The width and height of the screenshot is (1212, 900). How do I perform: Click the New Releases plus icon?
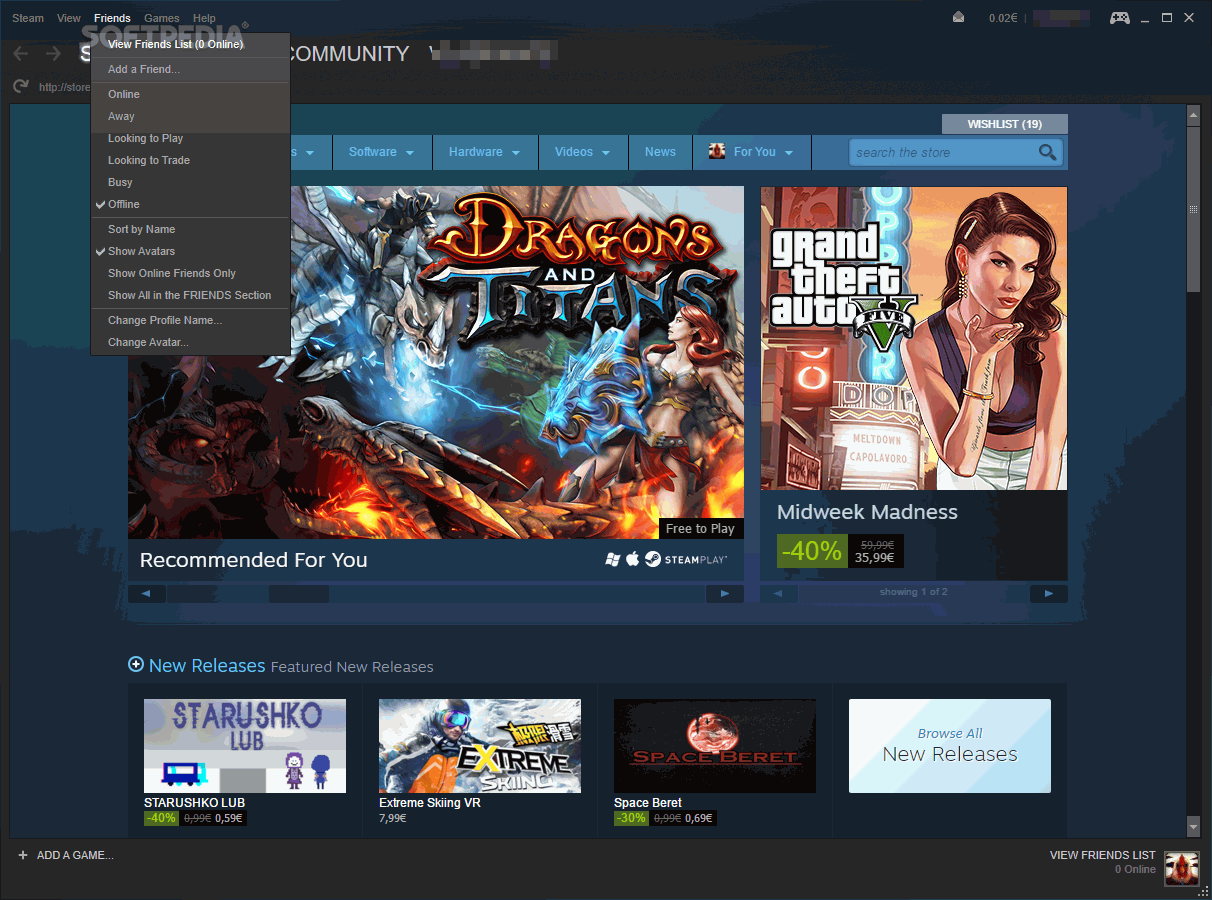[136, 664]
